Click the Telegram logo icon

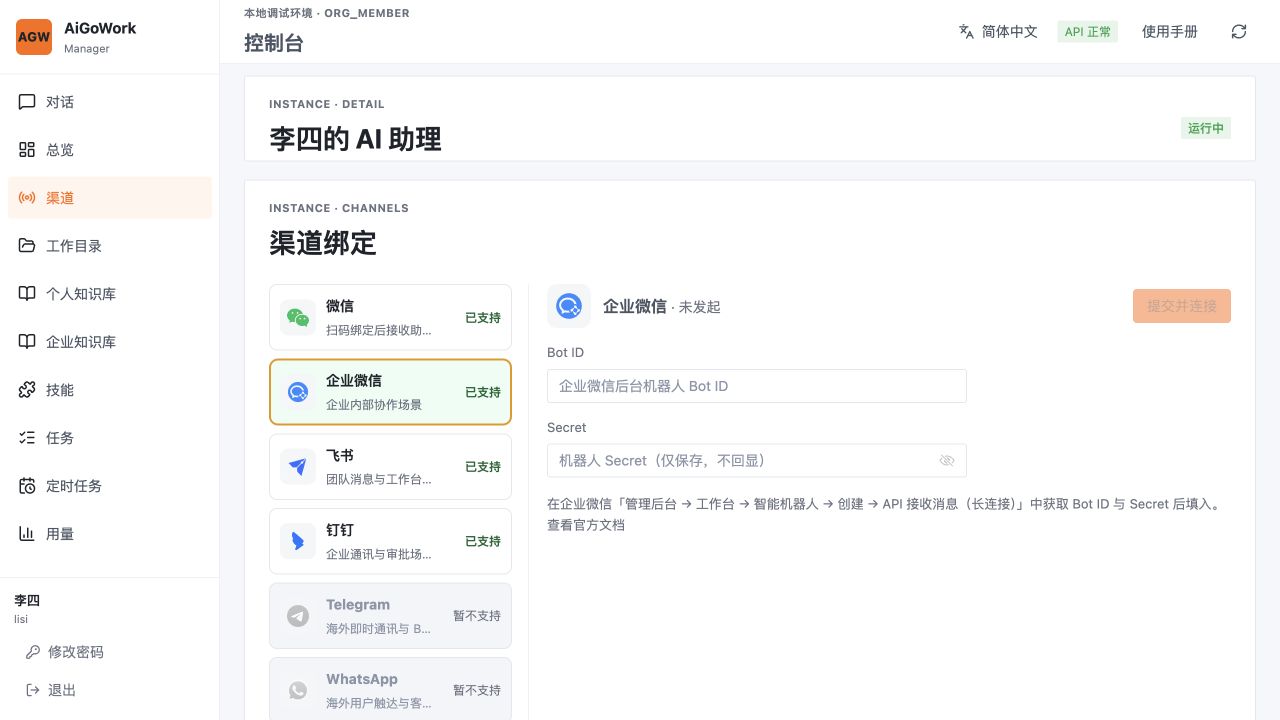click(298, 616)
